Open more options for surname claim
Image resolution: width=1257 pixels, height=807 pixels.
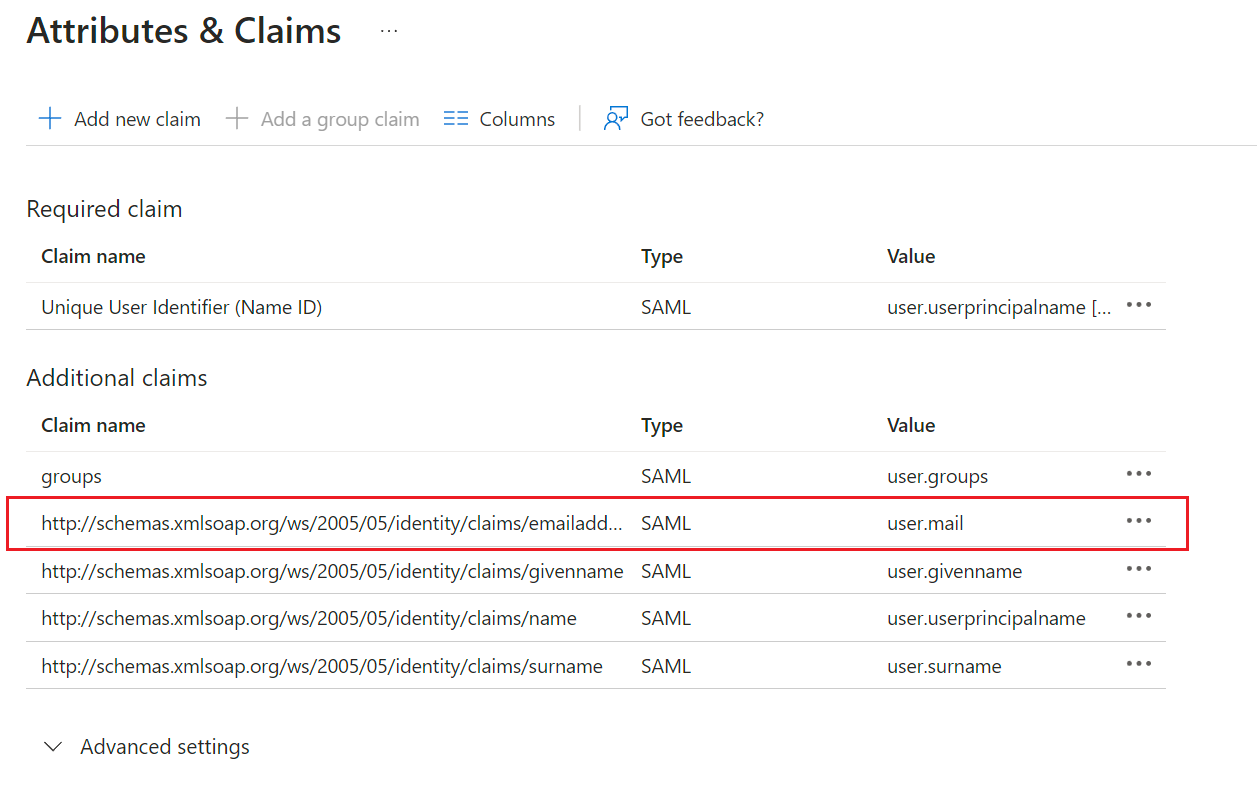[1139, 664]
